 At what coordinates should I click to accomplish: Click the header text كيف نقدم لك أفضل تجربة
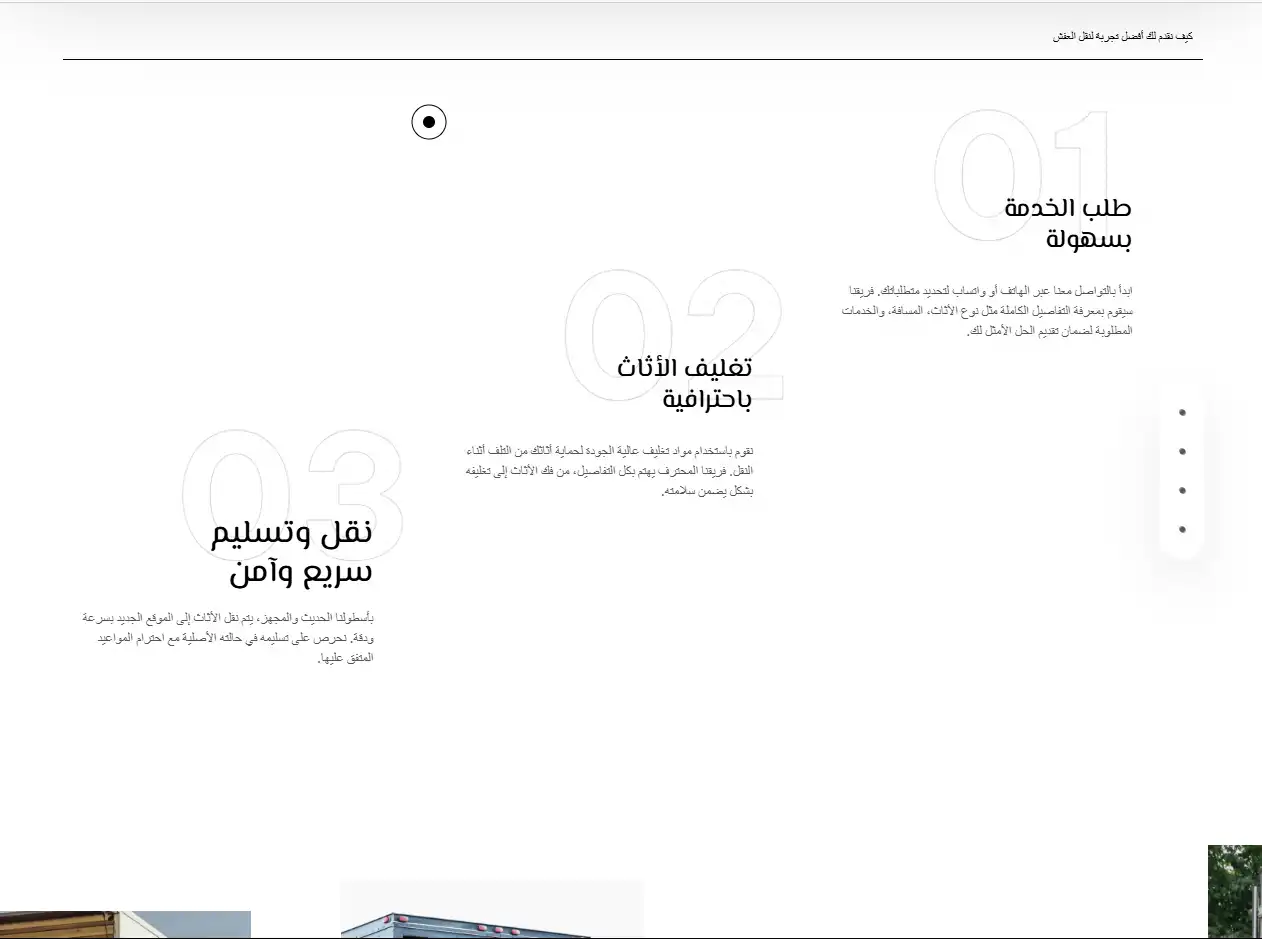click(1122, 36)
